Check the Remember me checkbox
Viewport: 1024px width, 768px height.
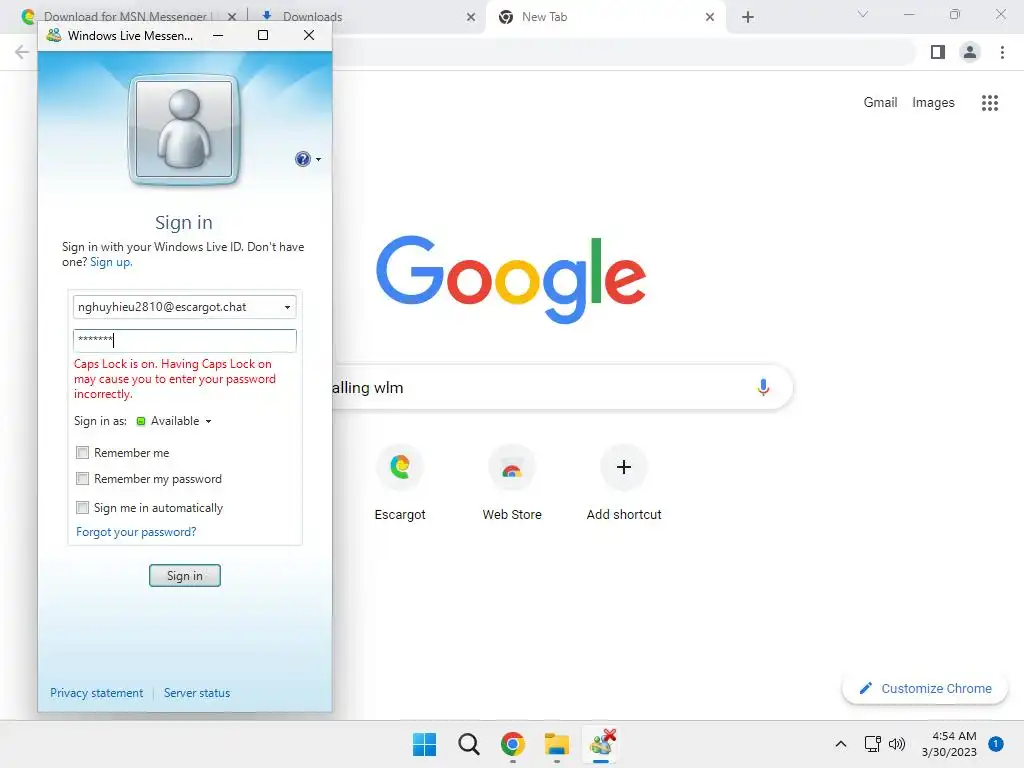82,453
